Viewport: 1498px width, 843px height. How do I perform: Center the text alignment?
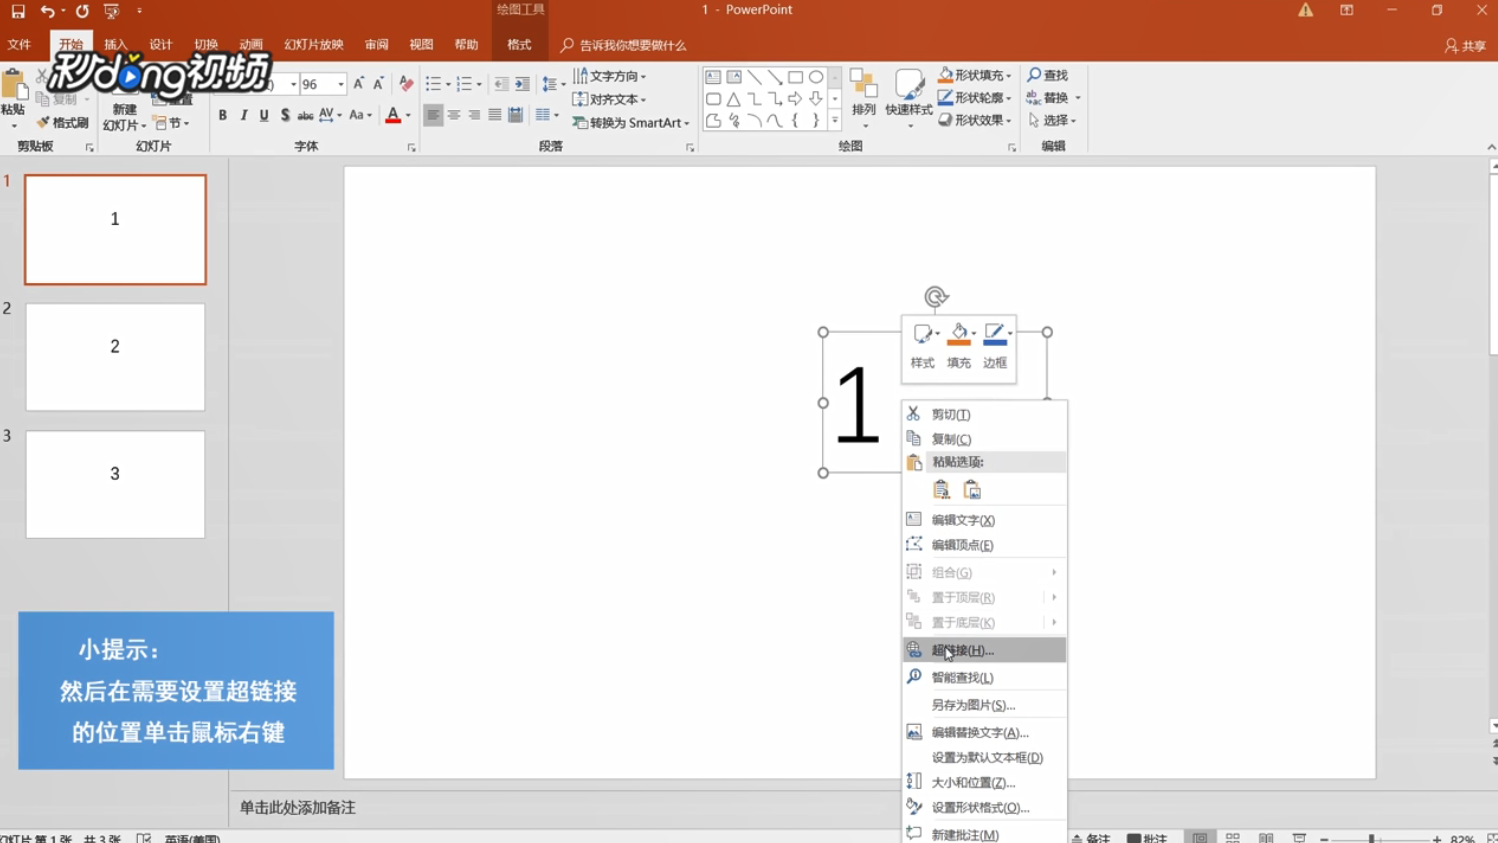453,116
